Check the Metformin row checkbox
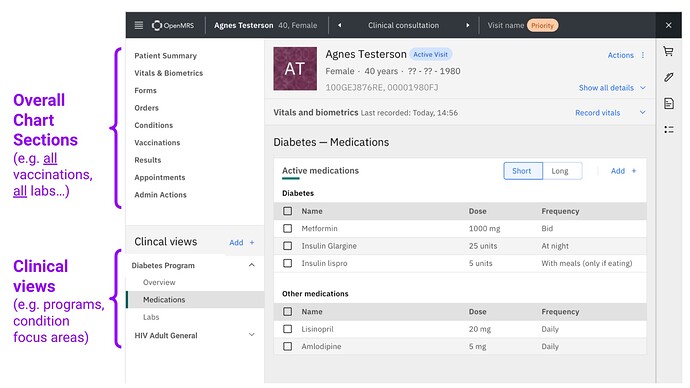The image size is (690, 388). click(287, 228)
